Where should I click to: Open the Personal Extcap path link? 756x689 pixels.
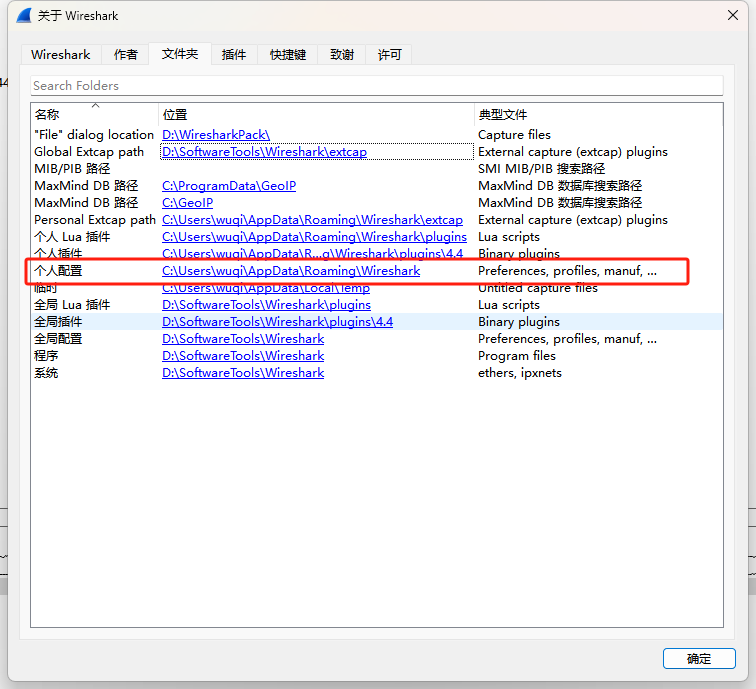pyautogui.click(x=312, y=220)
